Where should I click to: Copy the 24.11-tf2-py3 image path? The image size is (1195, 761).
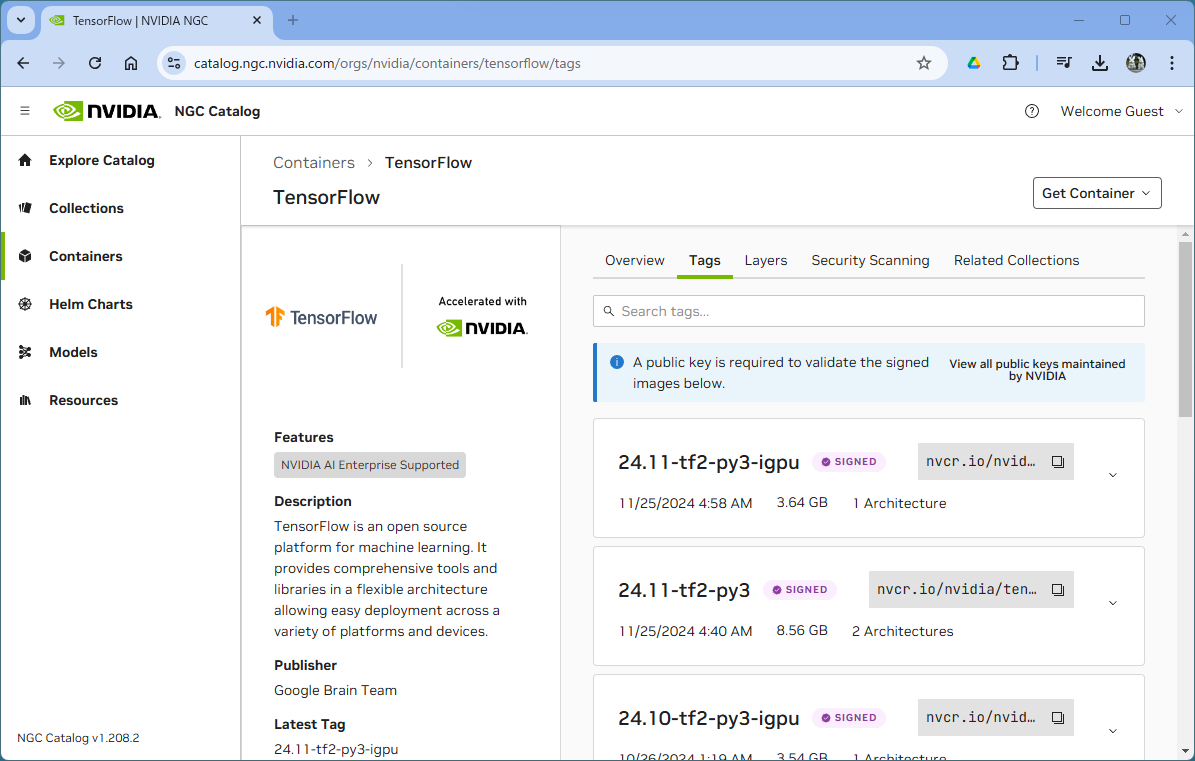pyautogui.click(x=1057, y=590)
